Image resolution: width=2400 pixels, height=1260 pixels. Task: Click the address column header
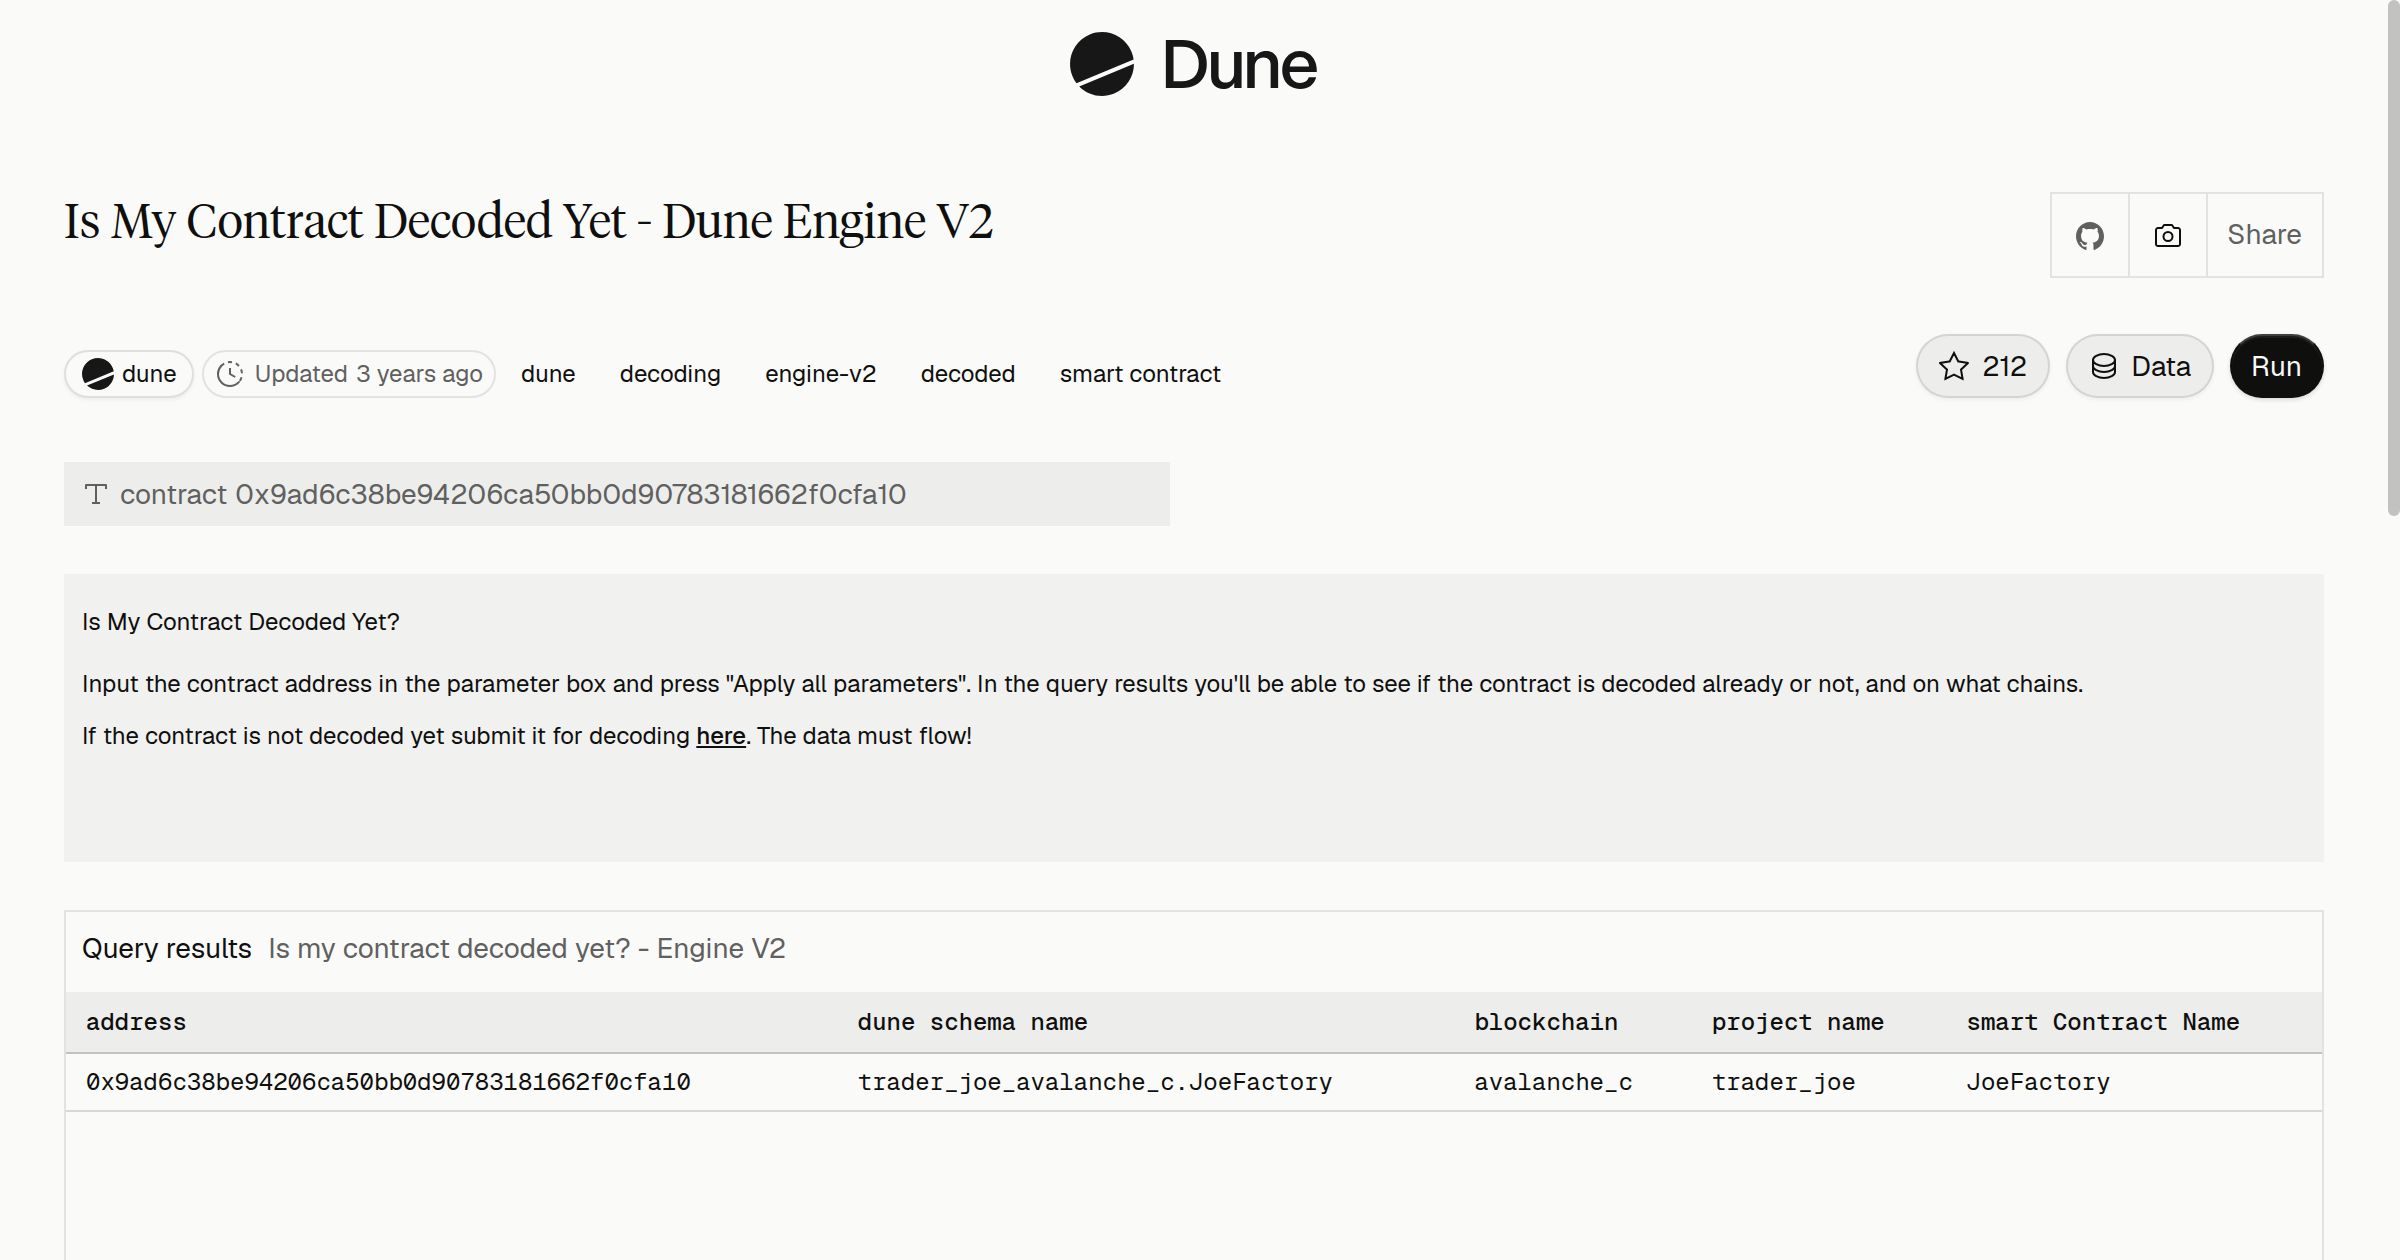(x=136, y=1022)
